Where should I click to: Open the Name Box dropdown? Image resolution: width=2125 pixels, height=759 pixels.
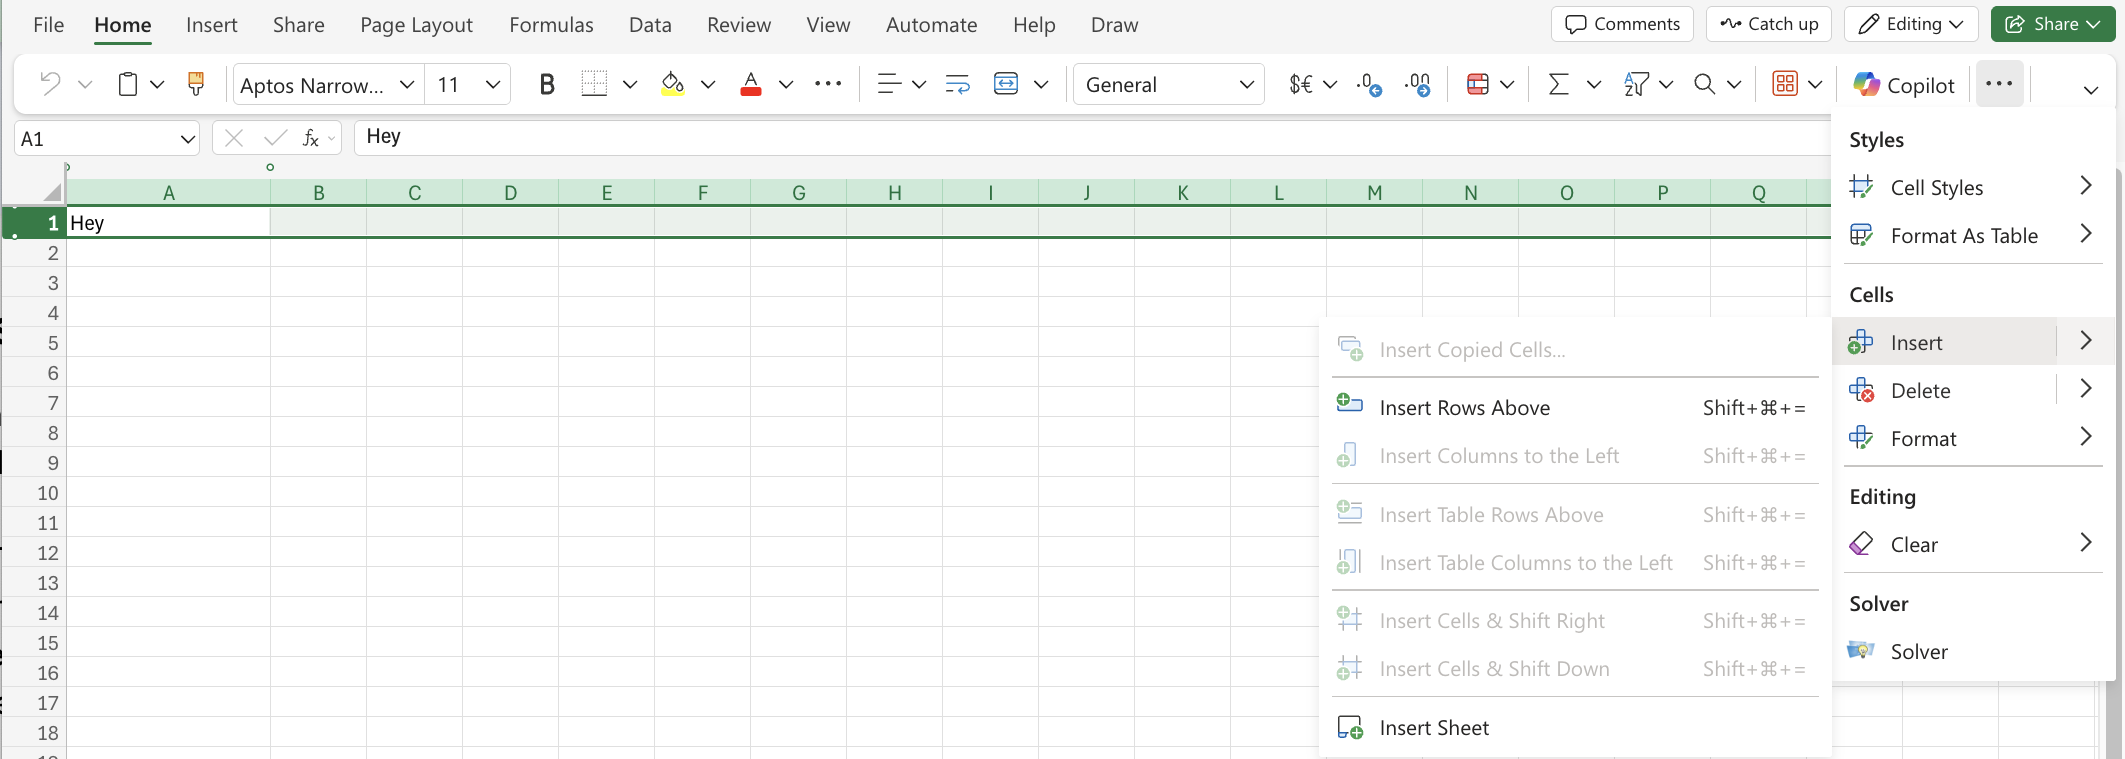pos(187,139)
